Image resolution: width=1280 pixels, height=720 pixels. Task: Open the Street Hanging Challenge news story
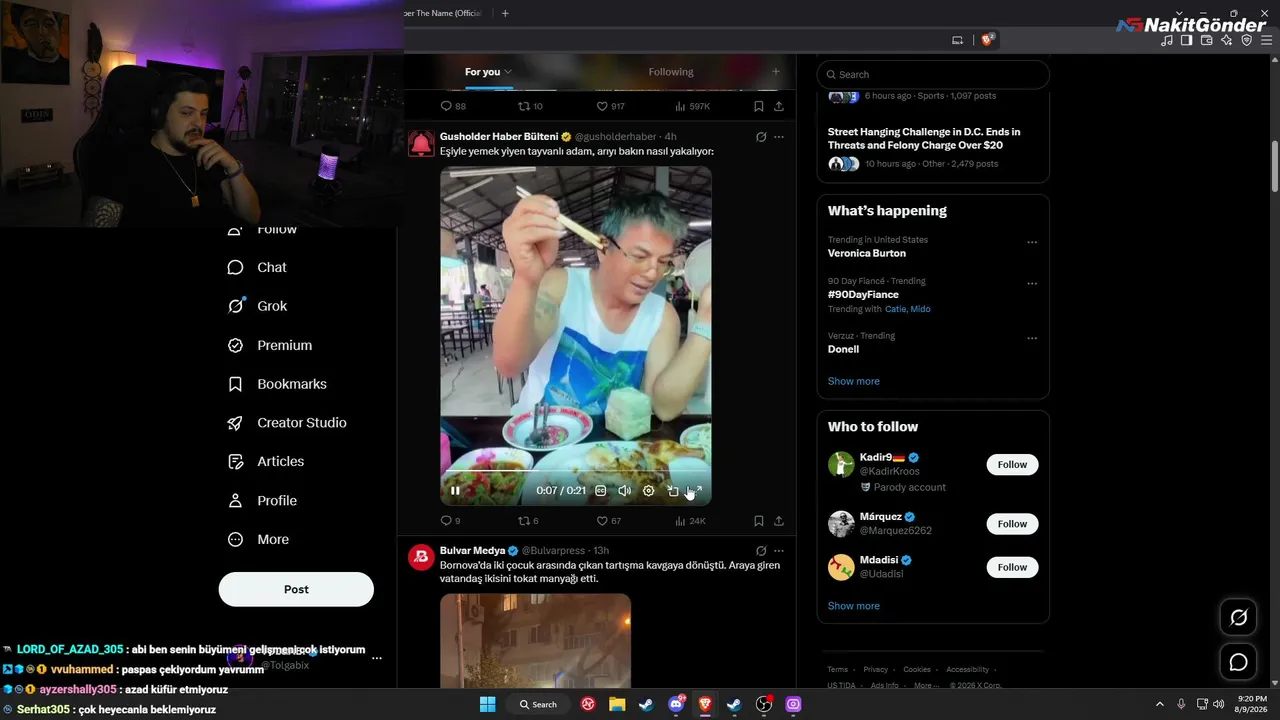924,138
